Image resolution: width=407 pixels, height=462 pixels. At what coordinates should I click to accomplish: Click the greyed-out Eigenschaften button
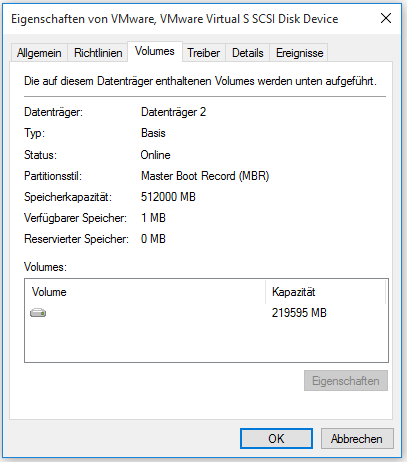pyautogui.click(x=346, y=380)
